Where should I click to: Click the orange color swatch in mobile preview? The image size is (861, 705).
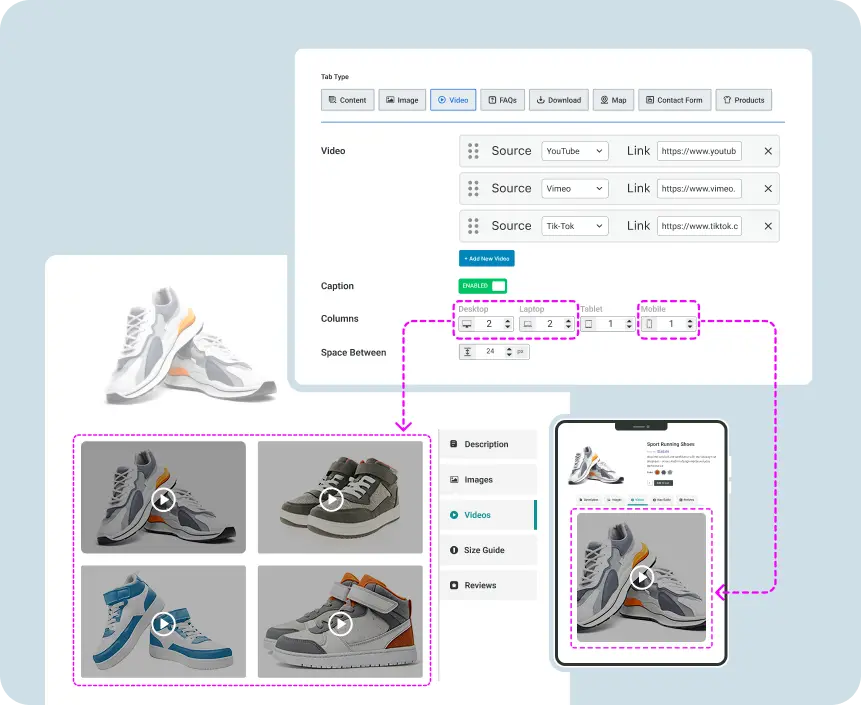coord(656,473)
